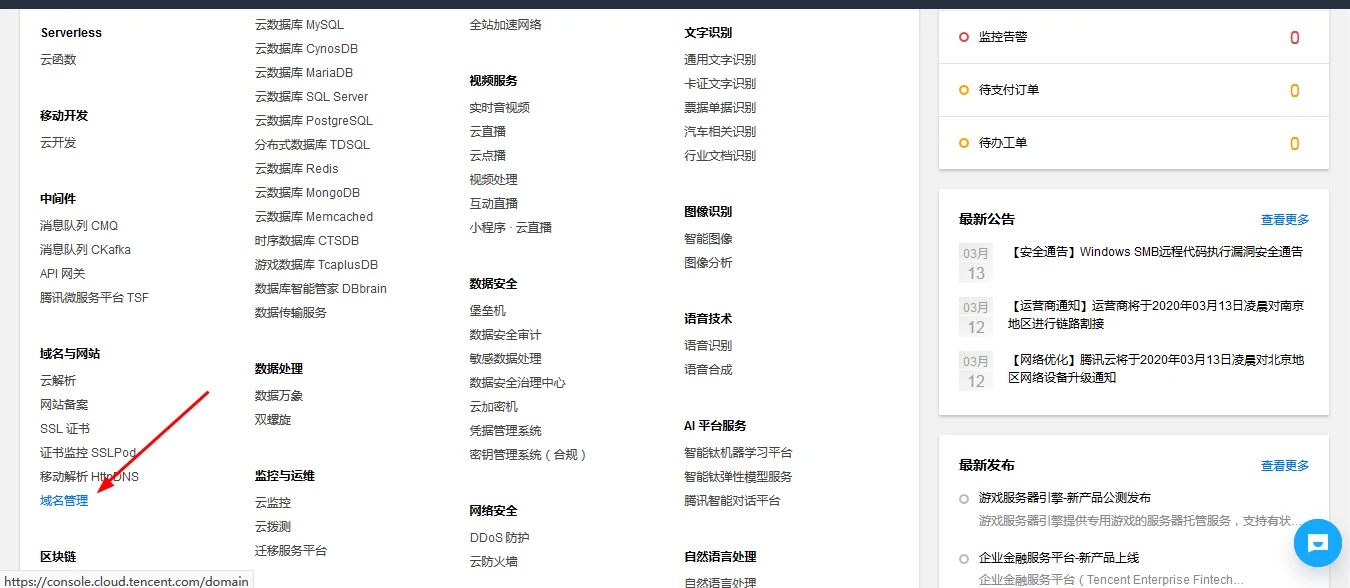Image resolution: width=1350 pixels, height=588 pixels.
Task: Open 云解析 under 域名与网站
Action: coord(58,381)
